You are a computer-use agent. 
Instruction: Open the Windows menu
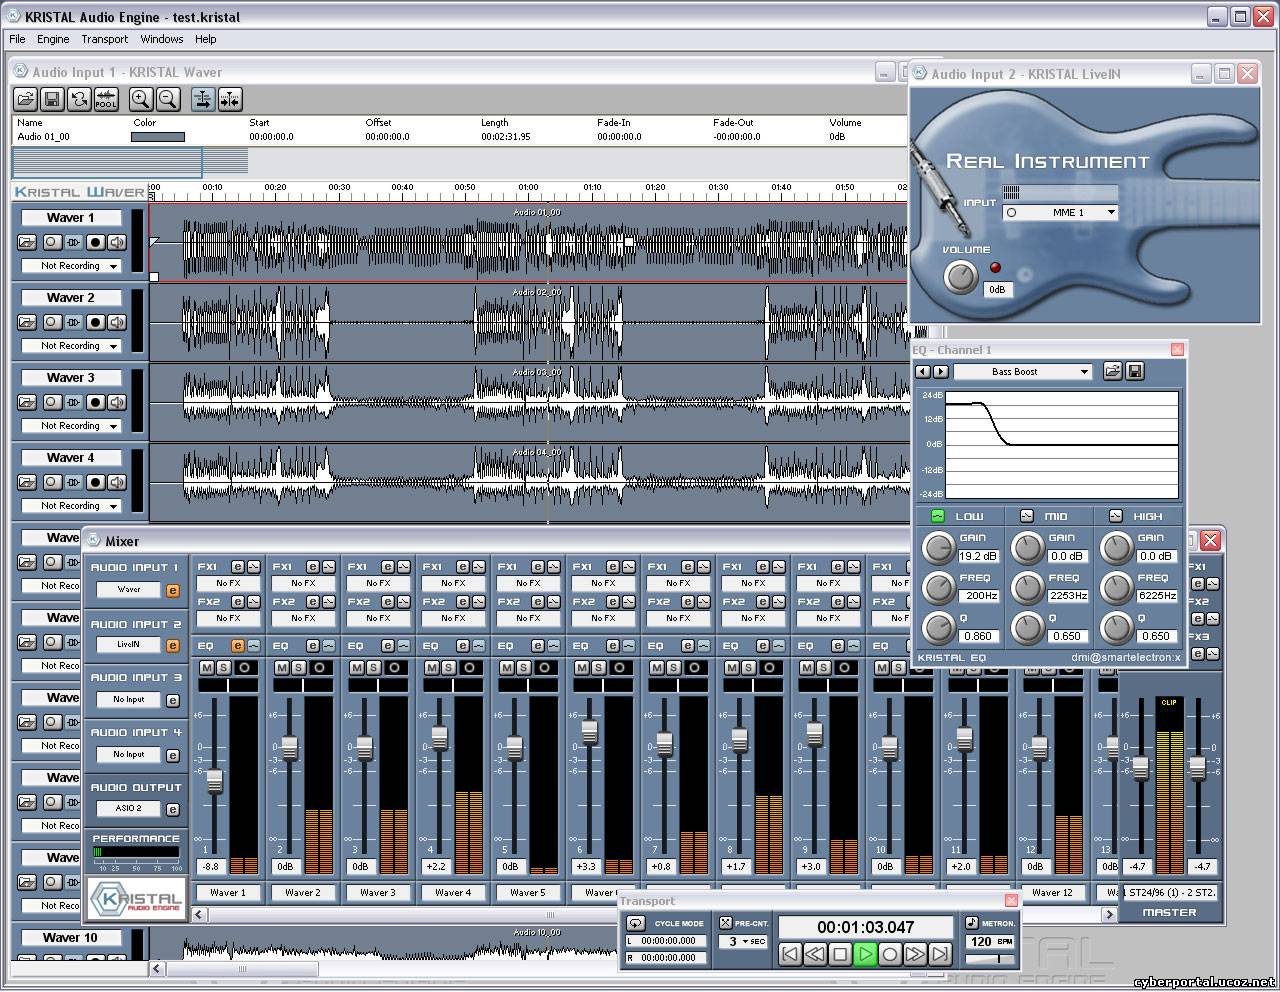pyautogui.click(x=161, y=39)
